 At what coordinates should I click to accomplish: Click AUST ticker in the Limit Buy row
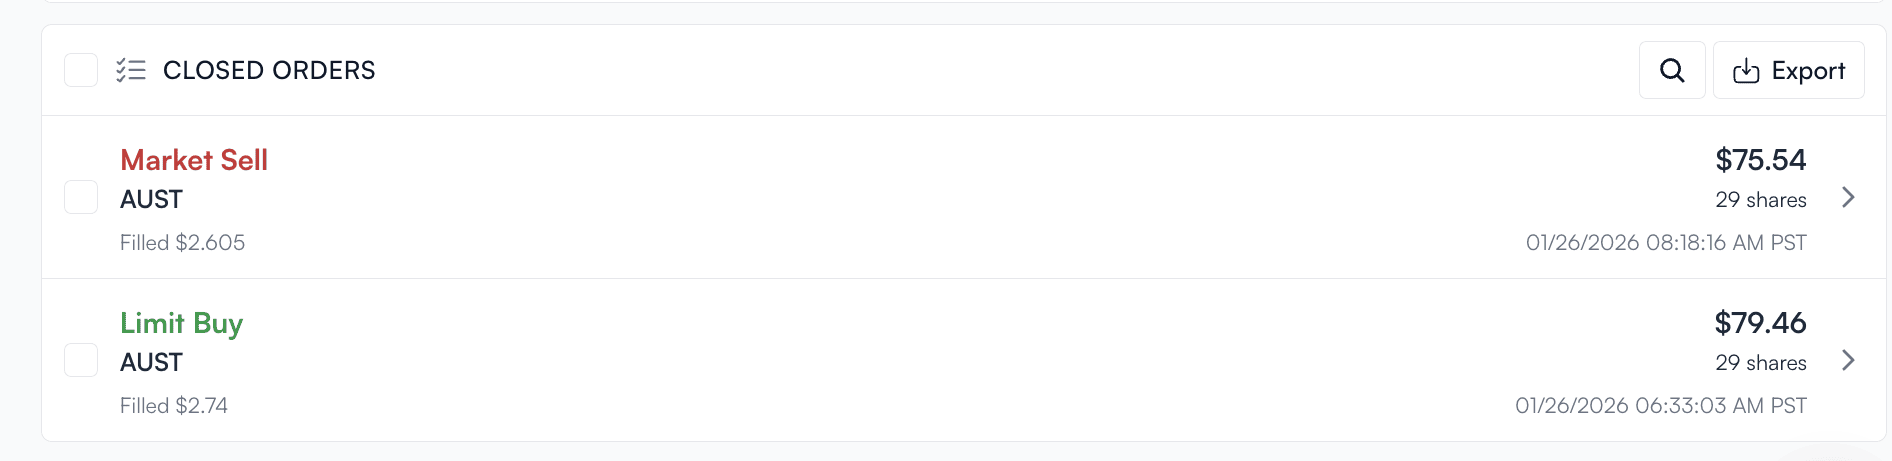[x=151, y=363]
